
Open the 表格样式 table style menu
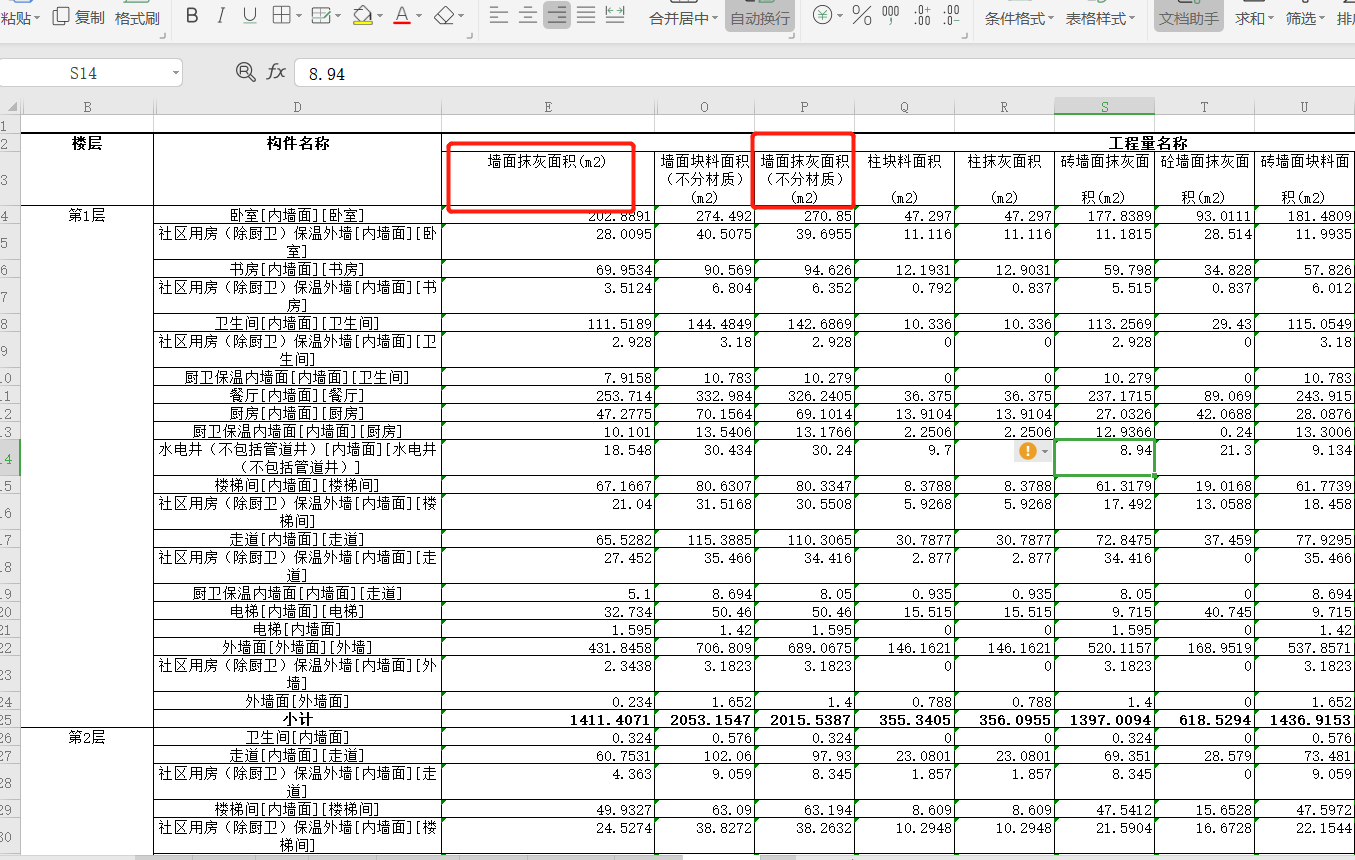point(1100,18)
